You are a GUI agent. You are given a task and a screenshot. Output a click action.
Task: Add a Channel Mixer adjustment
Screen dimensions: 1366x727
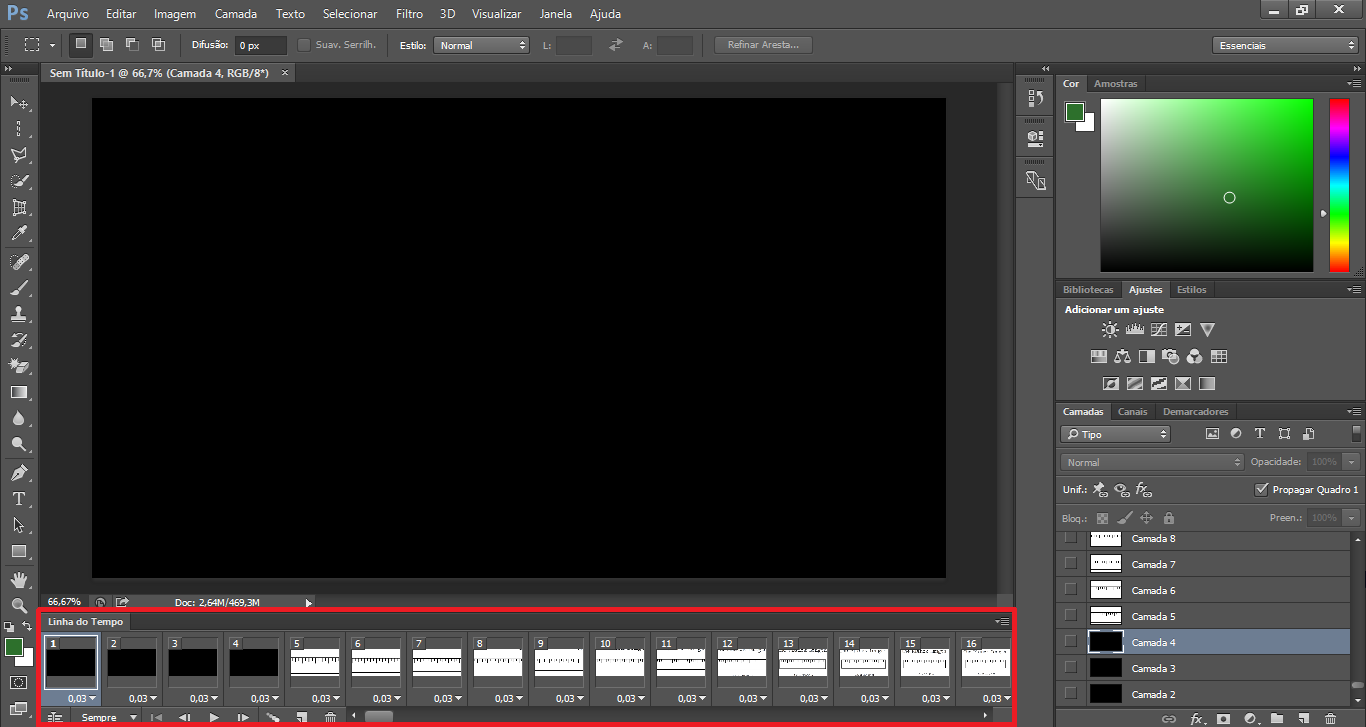pyautogui.click(x=1194, y=356)
